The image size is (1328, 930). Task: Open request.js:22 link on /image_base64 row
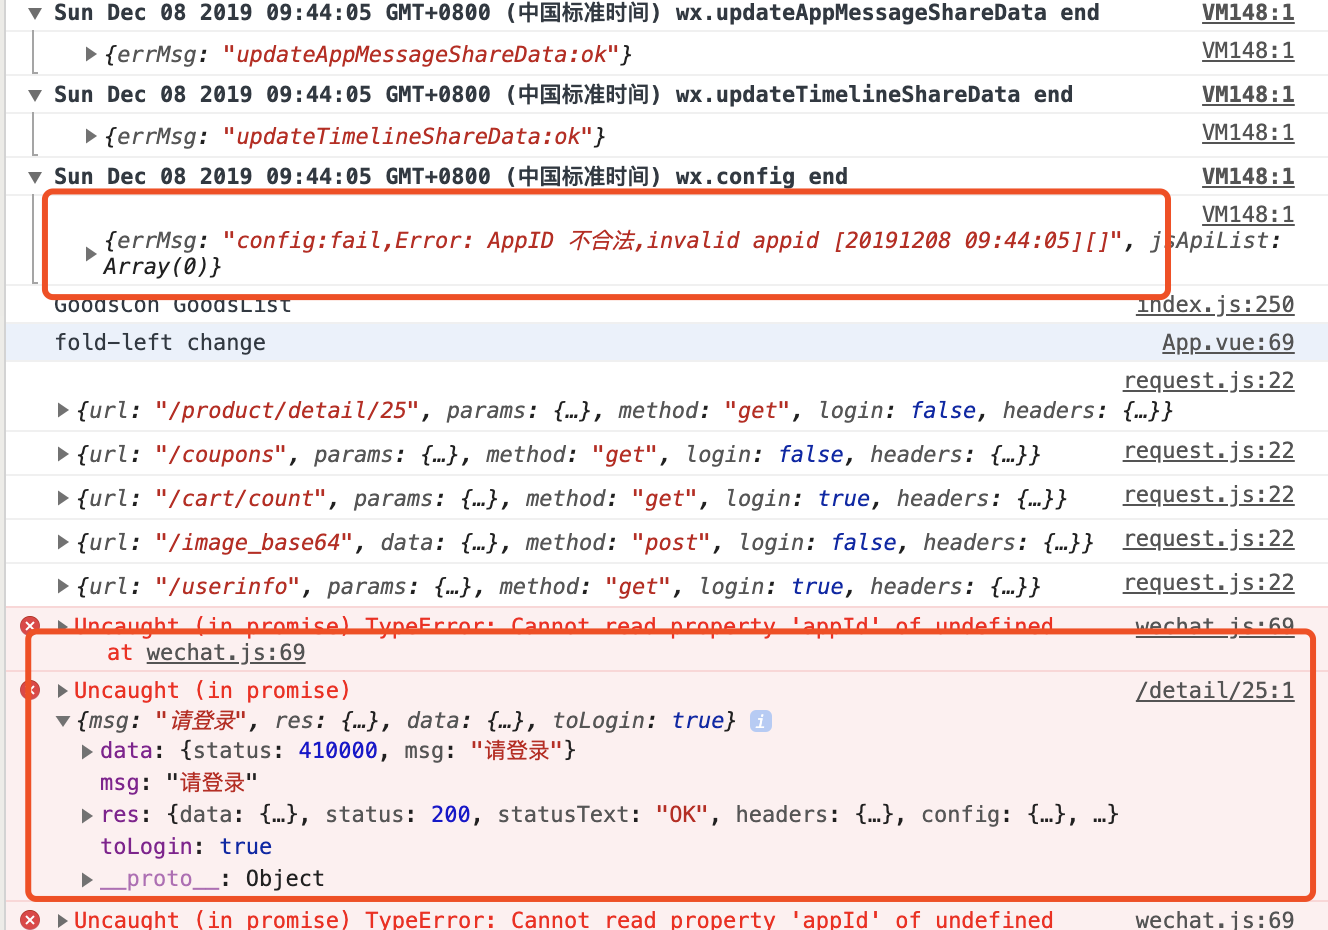tap(1208, 539)
